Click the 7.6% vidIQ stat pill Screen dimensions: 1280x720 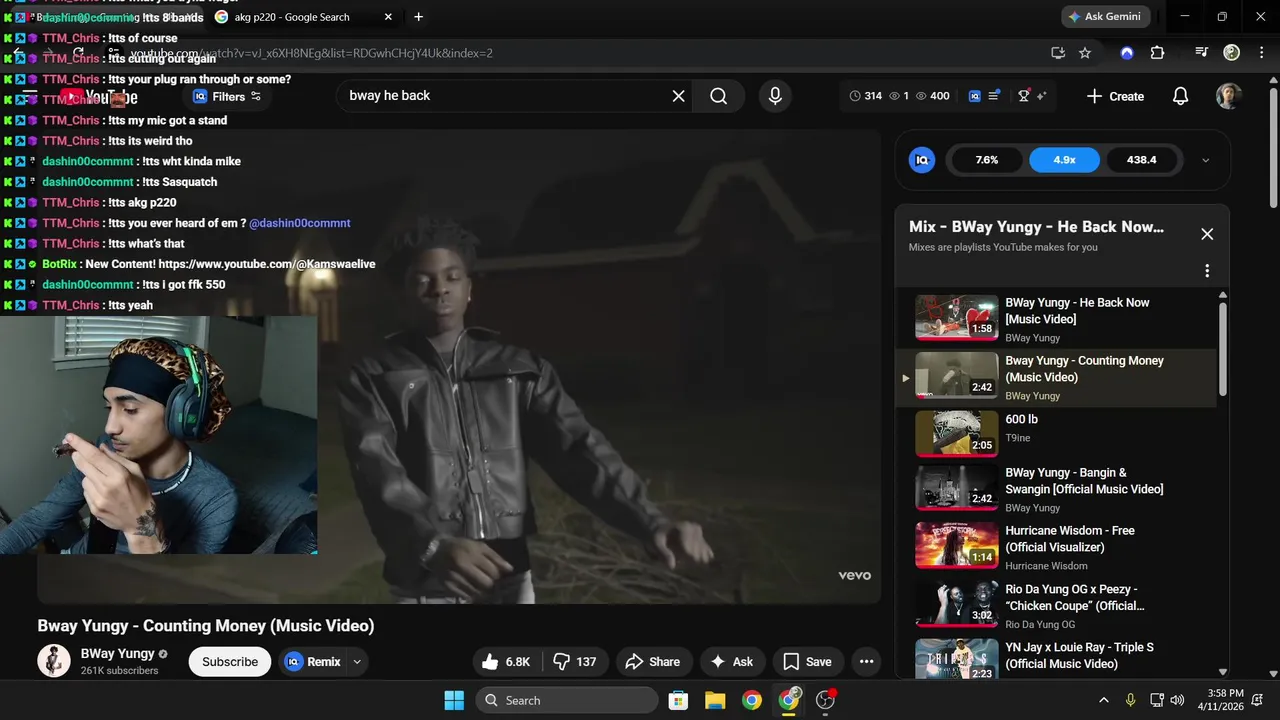987,160
